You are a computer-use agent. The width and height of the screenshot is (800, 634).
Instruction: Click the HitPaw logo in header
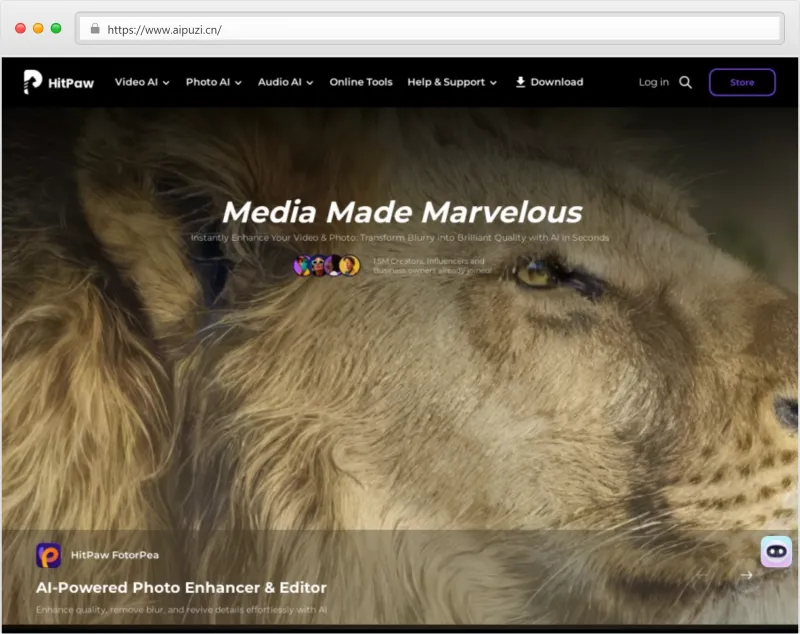pos(58,82)
